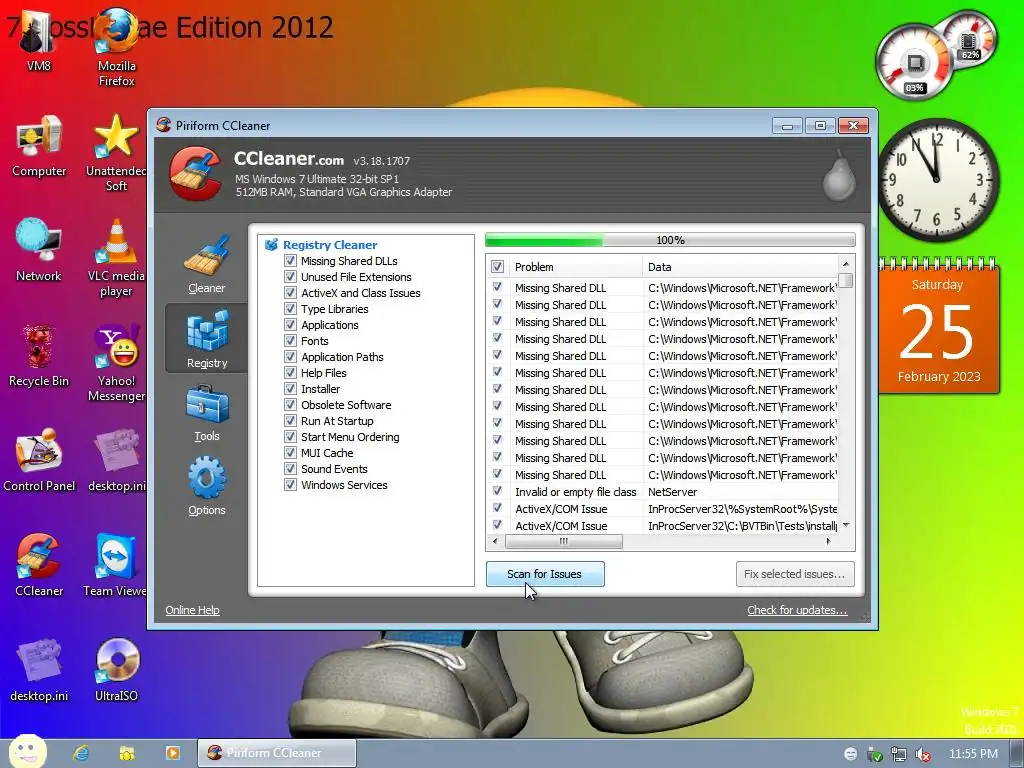Image resolution: width=1024 pixels, height=768 pixels.
Task: Click the results list scroll-up arrow
Action: (846, 264)
